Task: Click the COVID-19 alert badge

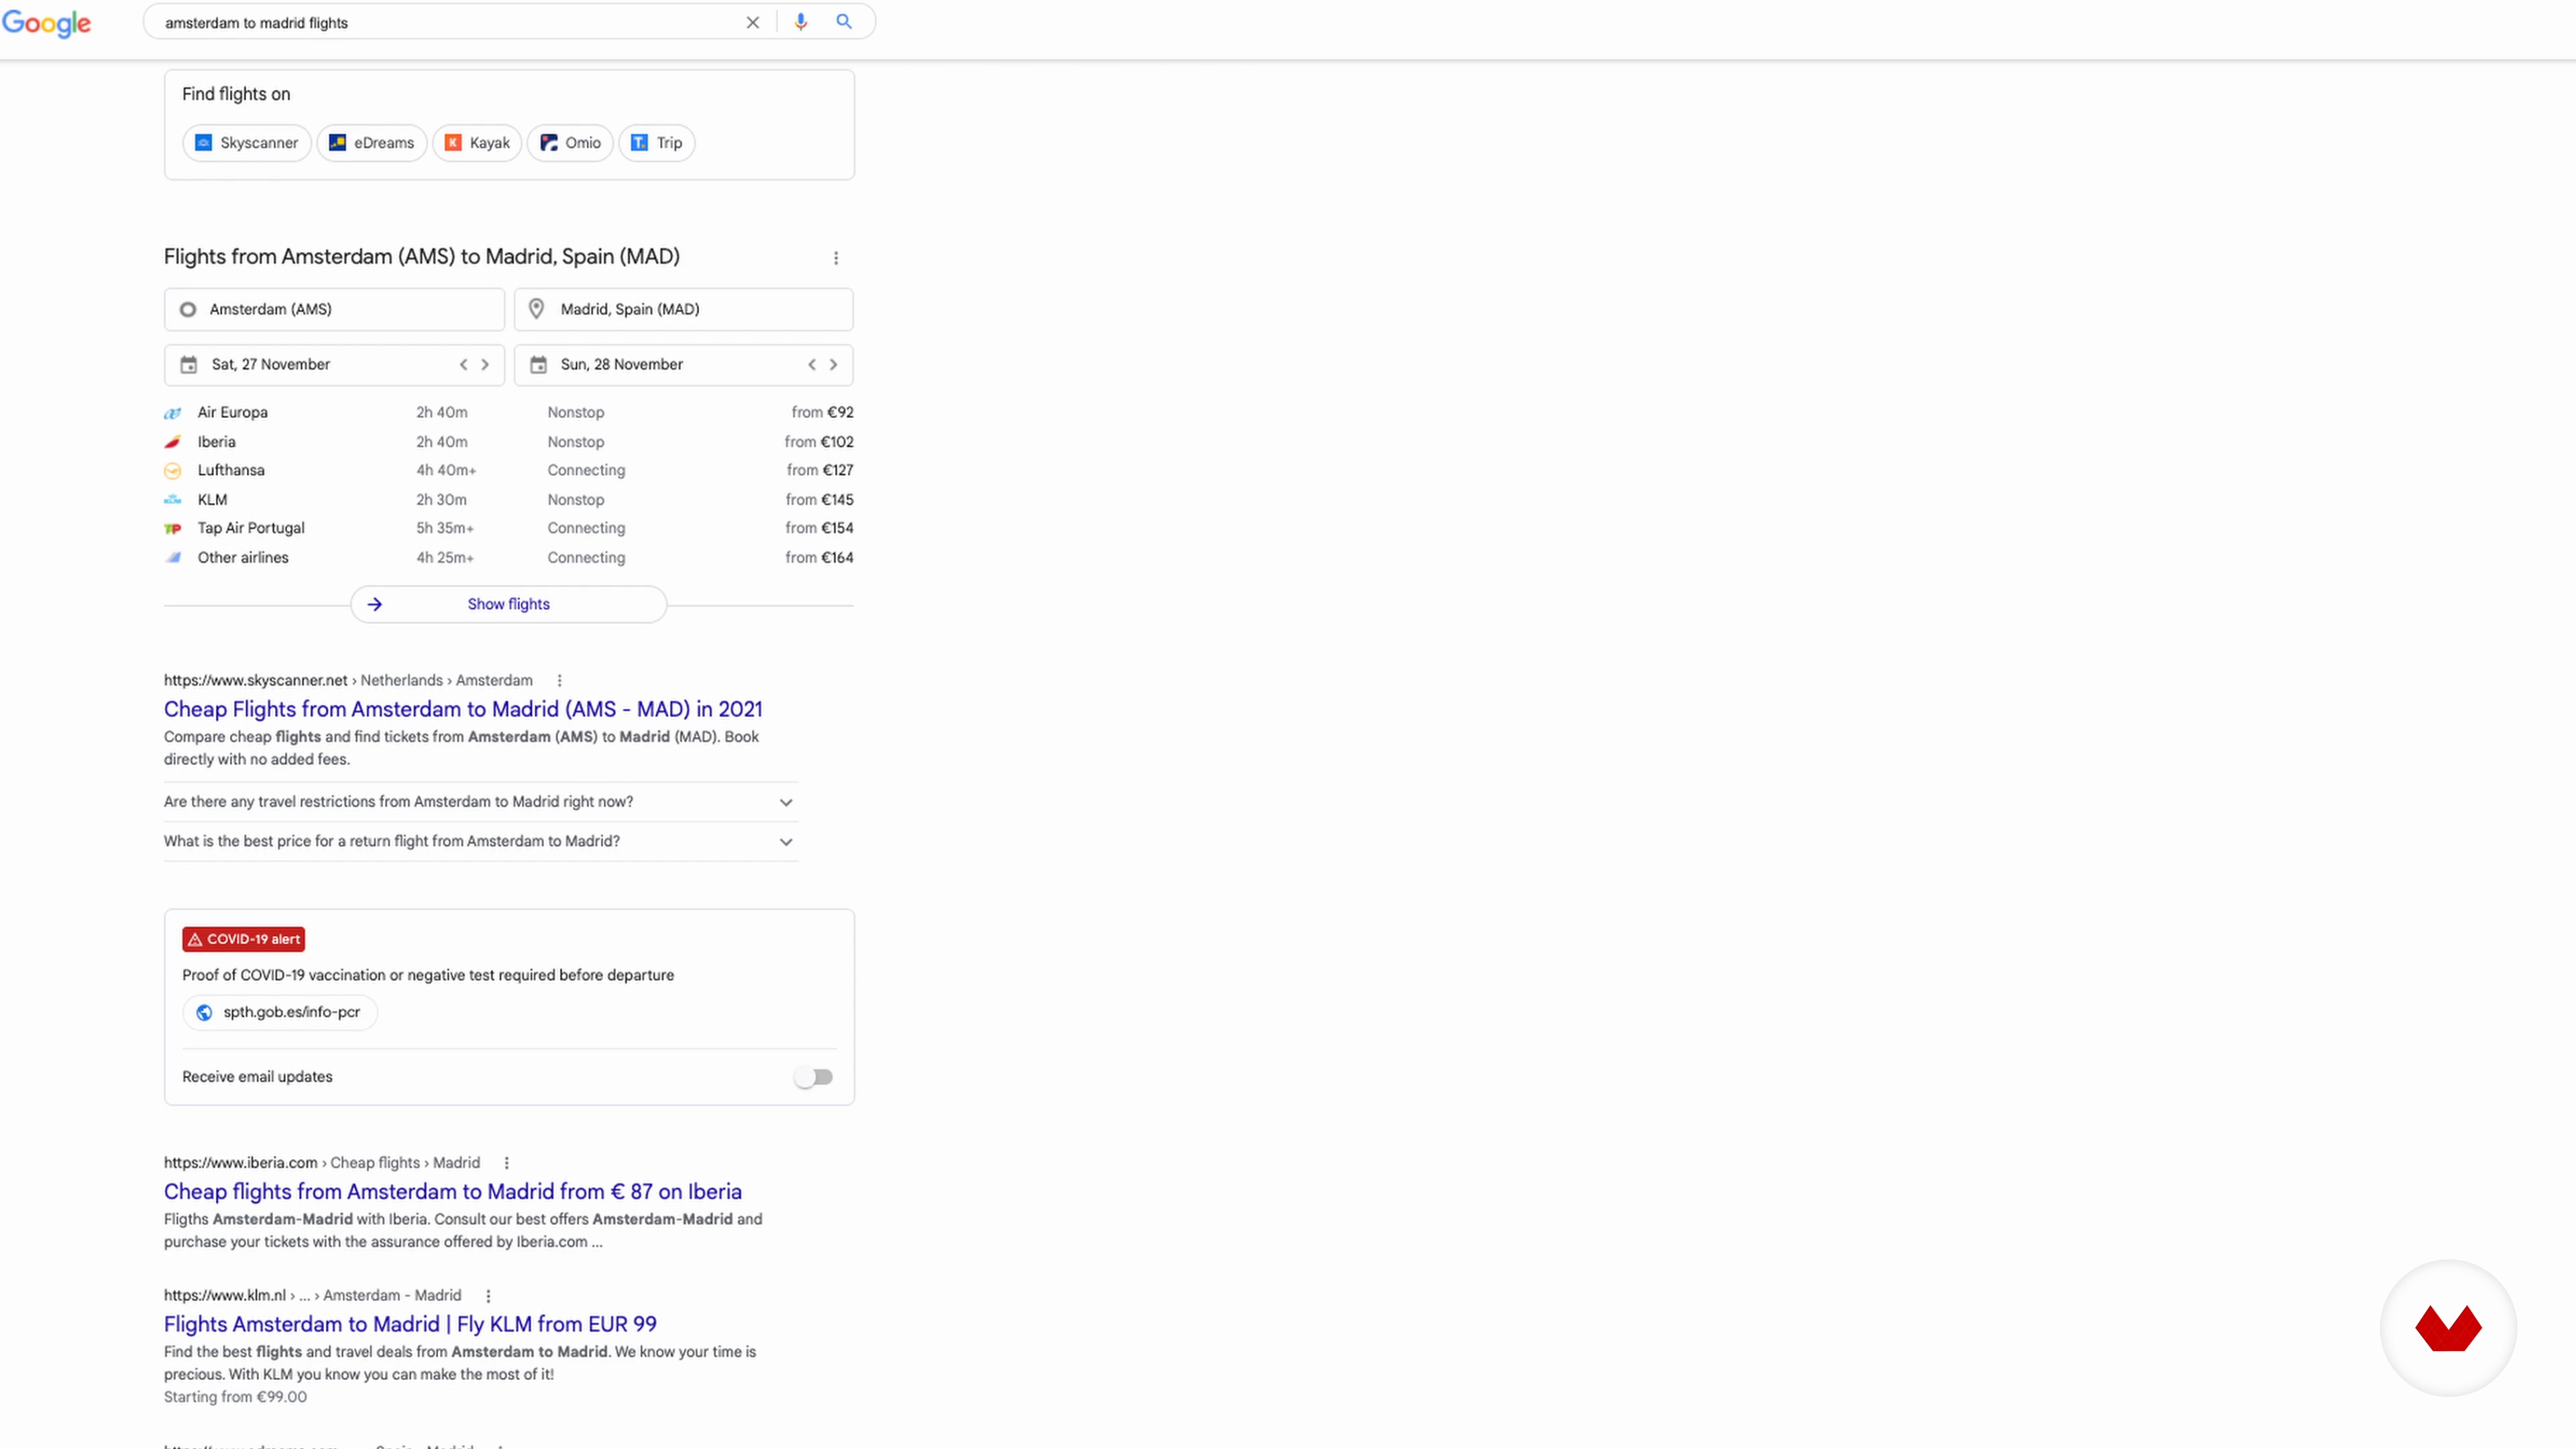Action: click(x=243, y=940)
